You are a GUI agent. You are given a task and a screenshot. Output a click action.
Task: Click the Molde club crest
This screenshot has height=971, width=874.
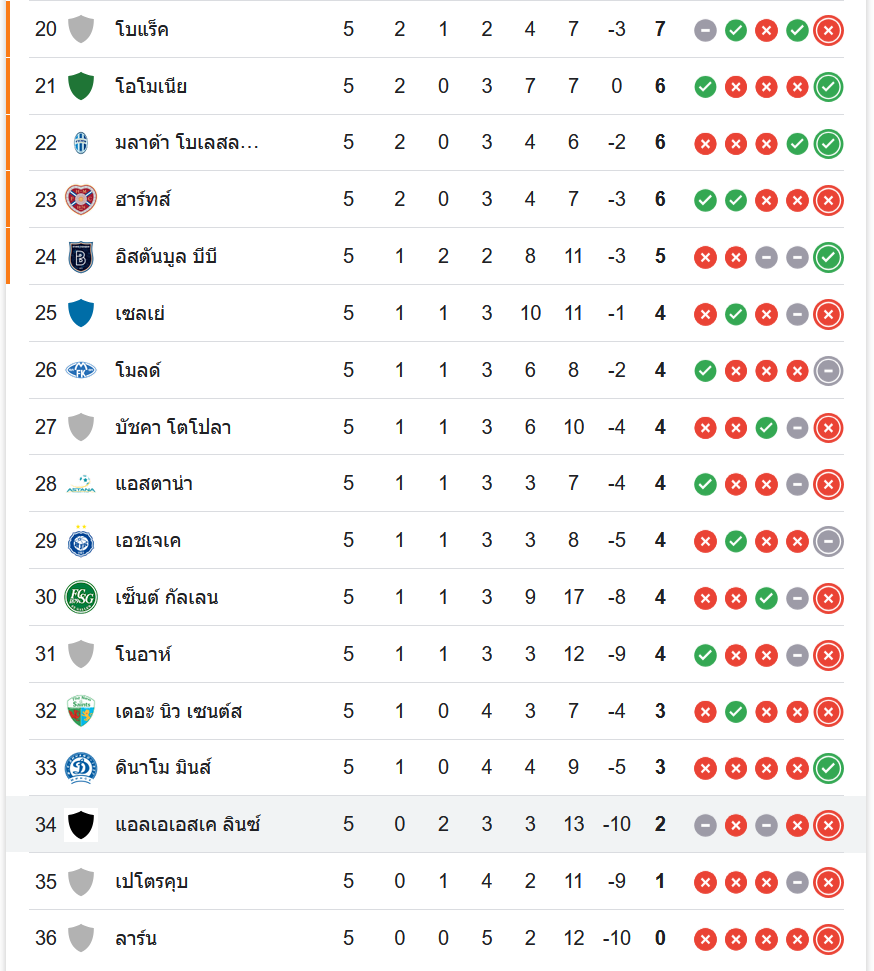tap(80, 371)
